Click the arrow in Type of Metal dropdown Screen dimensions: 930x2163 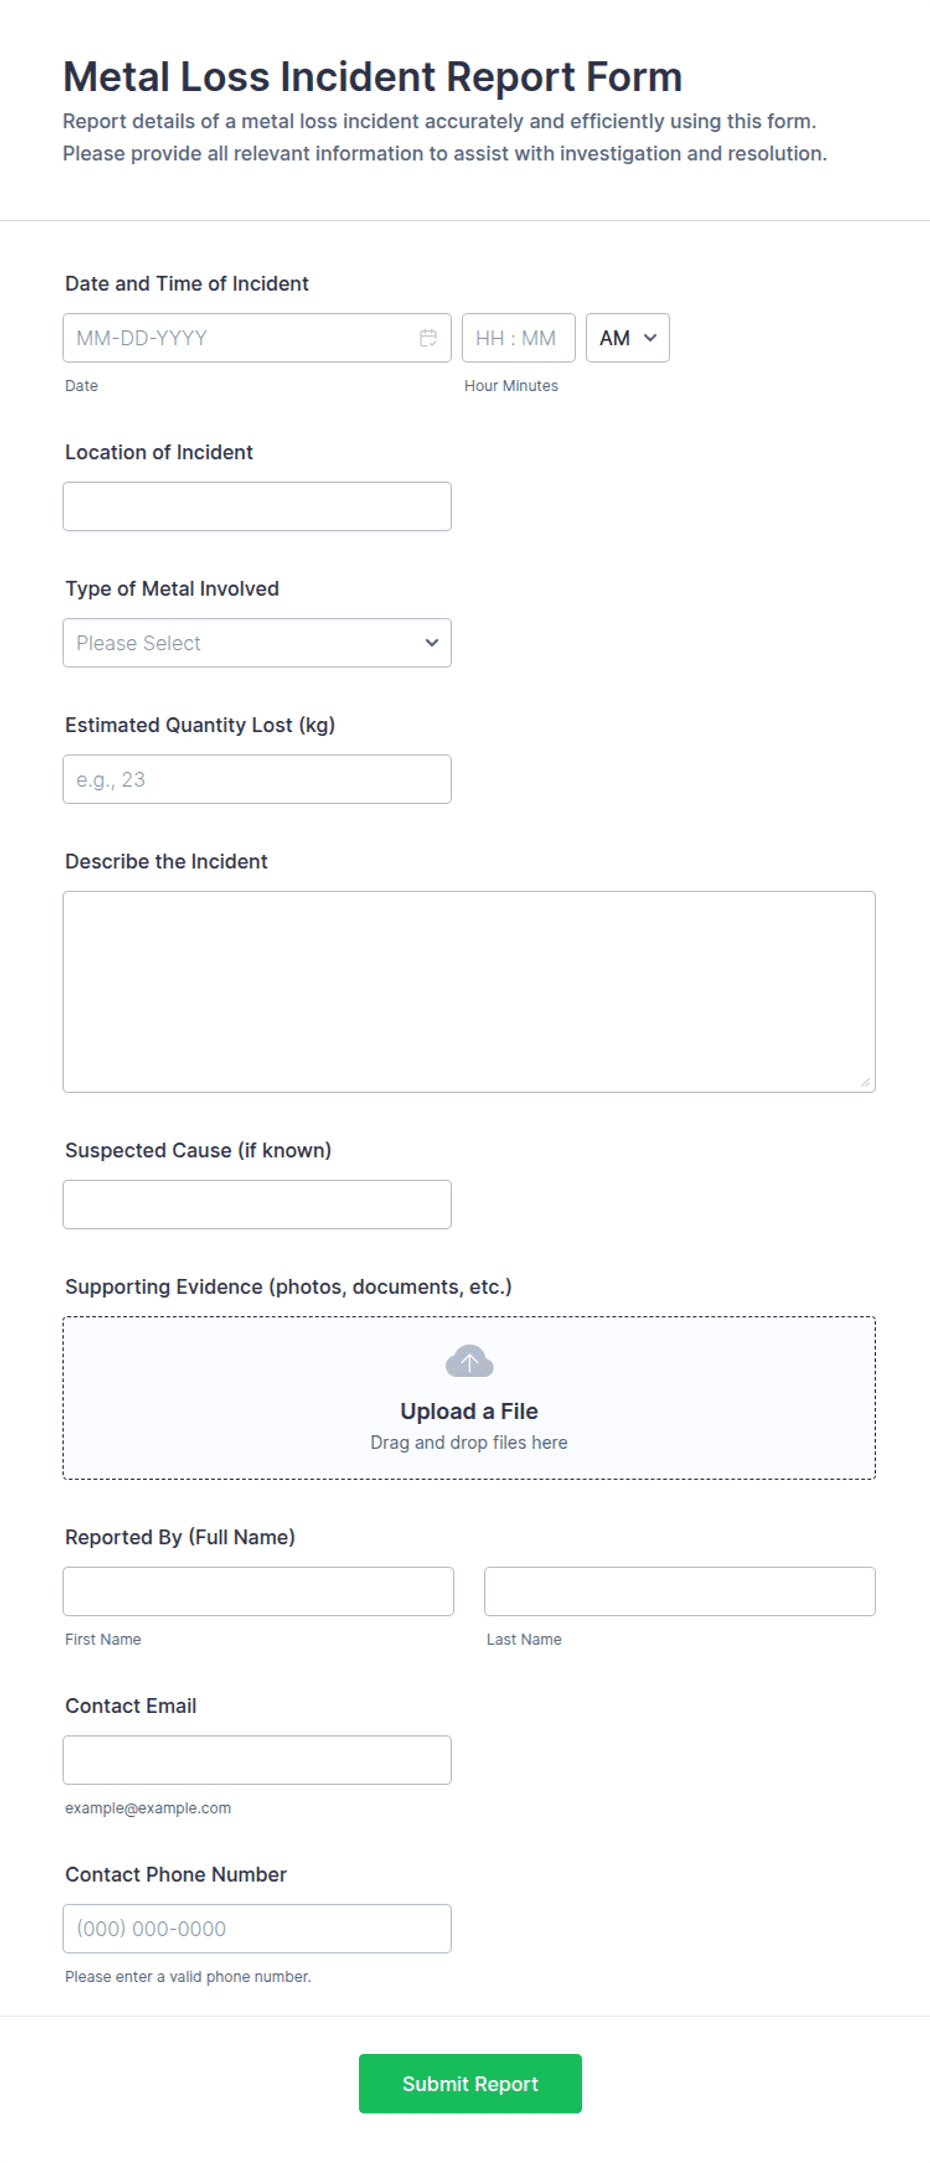click(x=432, y=643)
